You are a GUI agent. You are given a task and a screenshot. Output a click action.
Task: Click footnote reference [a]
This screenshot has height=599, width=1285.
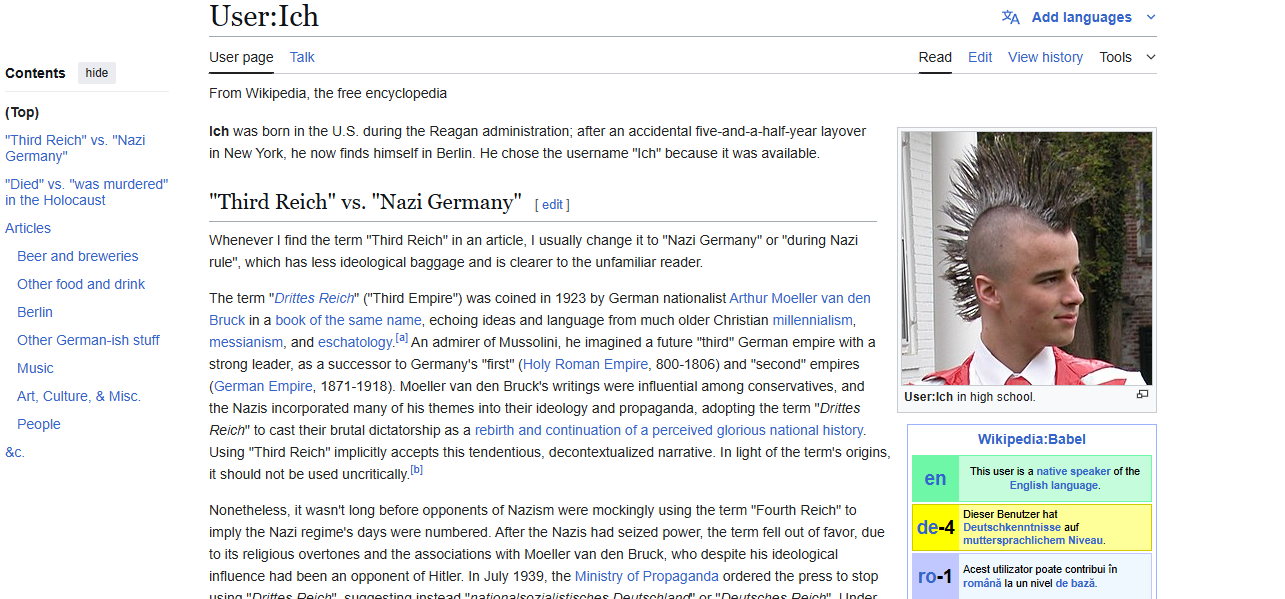coord(401,338)
